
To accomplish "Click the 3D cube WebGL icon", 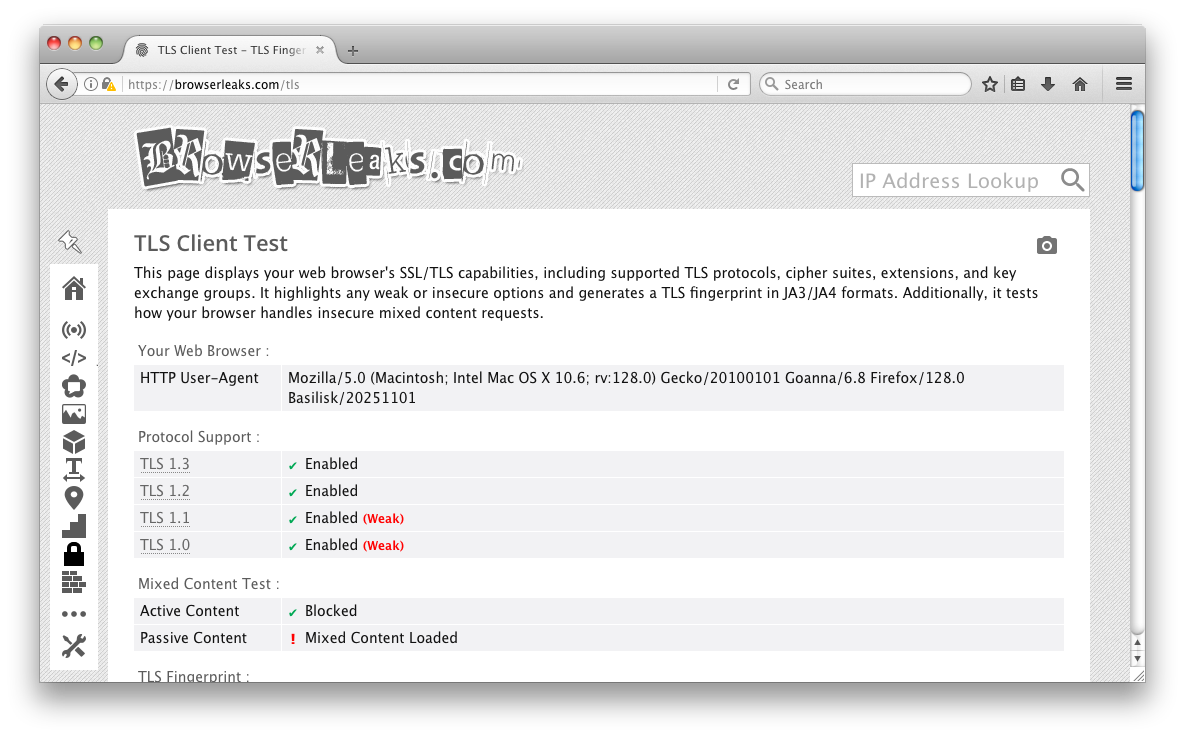I will (74, 442).
